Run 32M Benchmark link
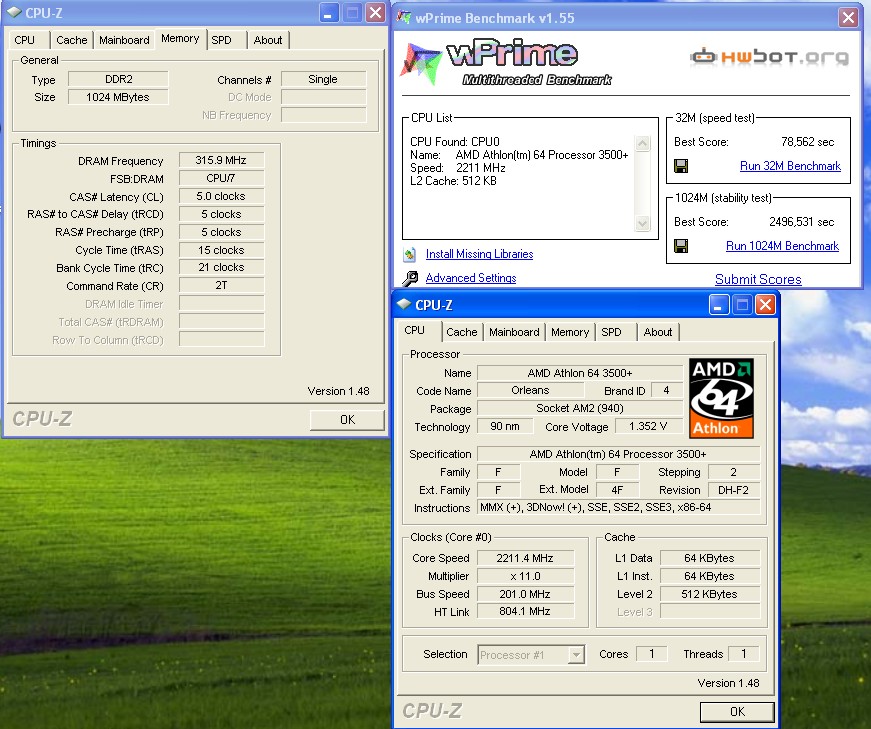 click(790, 166)
